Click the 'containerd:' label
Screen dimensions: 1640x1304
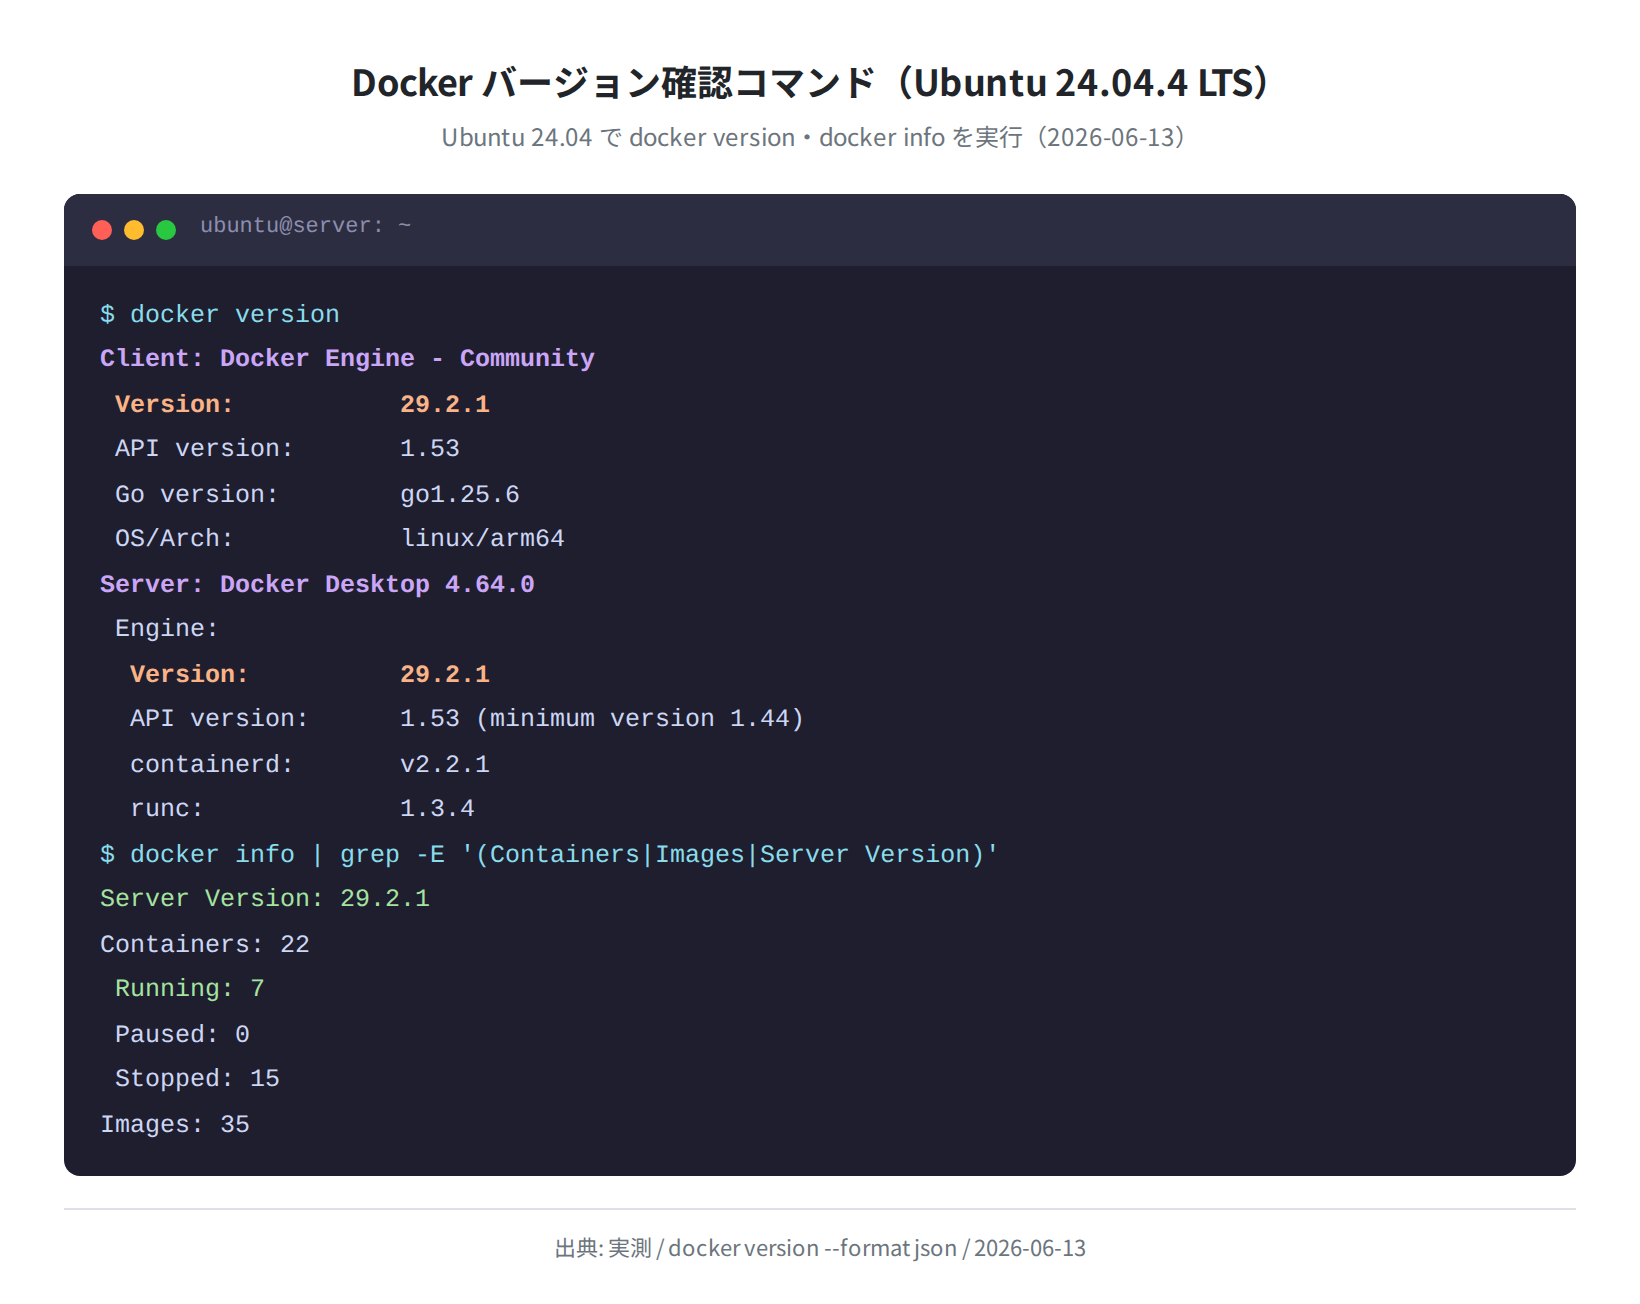pyautogui.click(x=212, y=764)
